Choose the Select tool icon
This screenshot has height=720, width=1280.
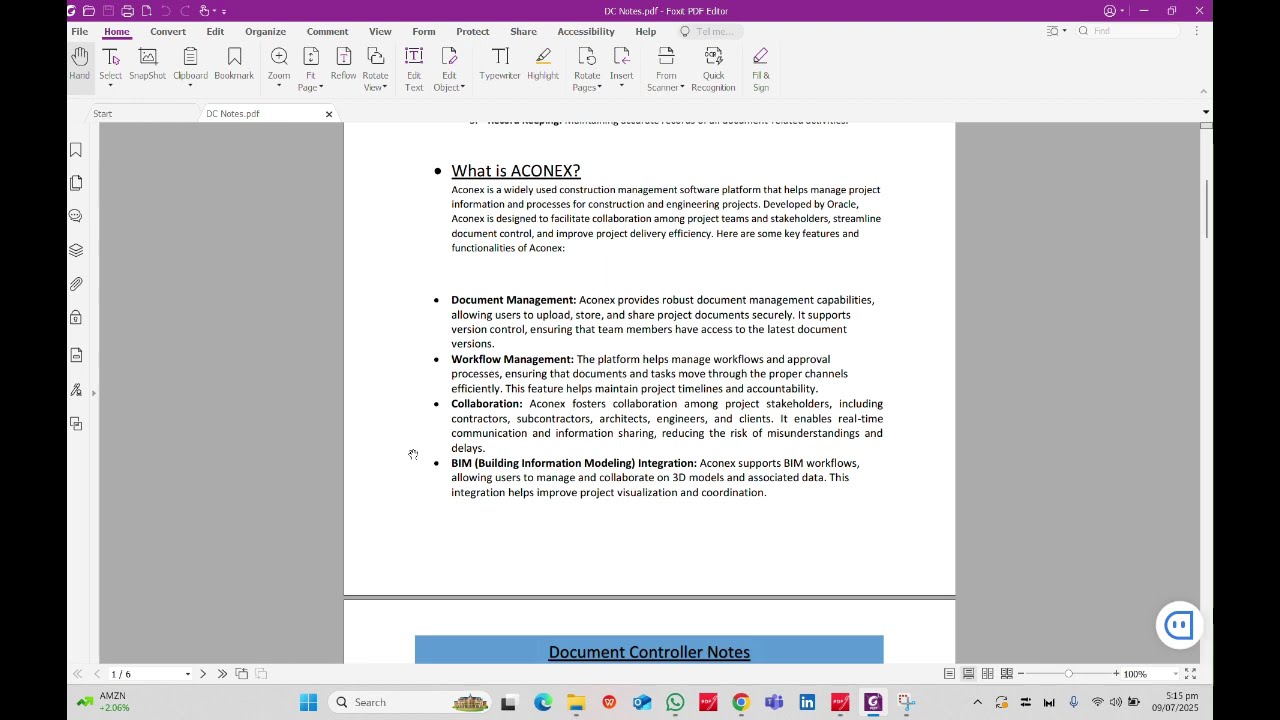click(x=111, y=57)
